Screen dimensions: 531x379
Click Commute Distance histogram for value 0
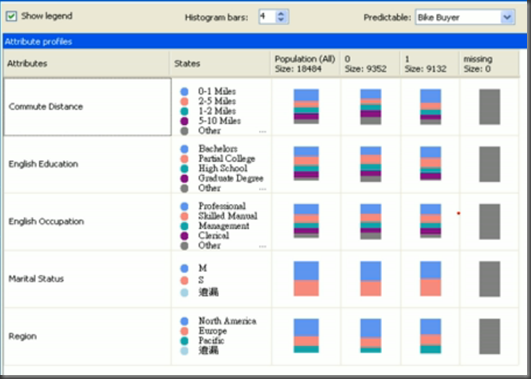tap(370, 106)
